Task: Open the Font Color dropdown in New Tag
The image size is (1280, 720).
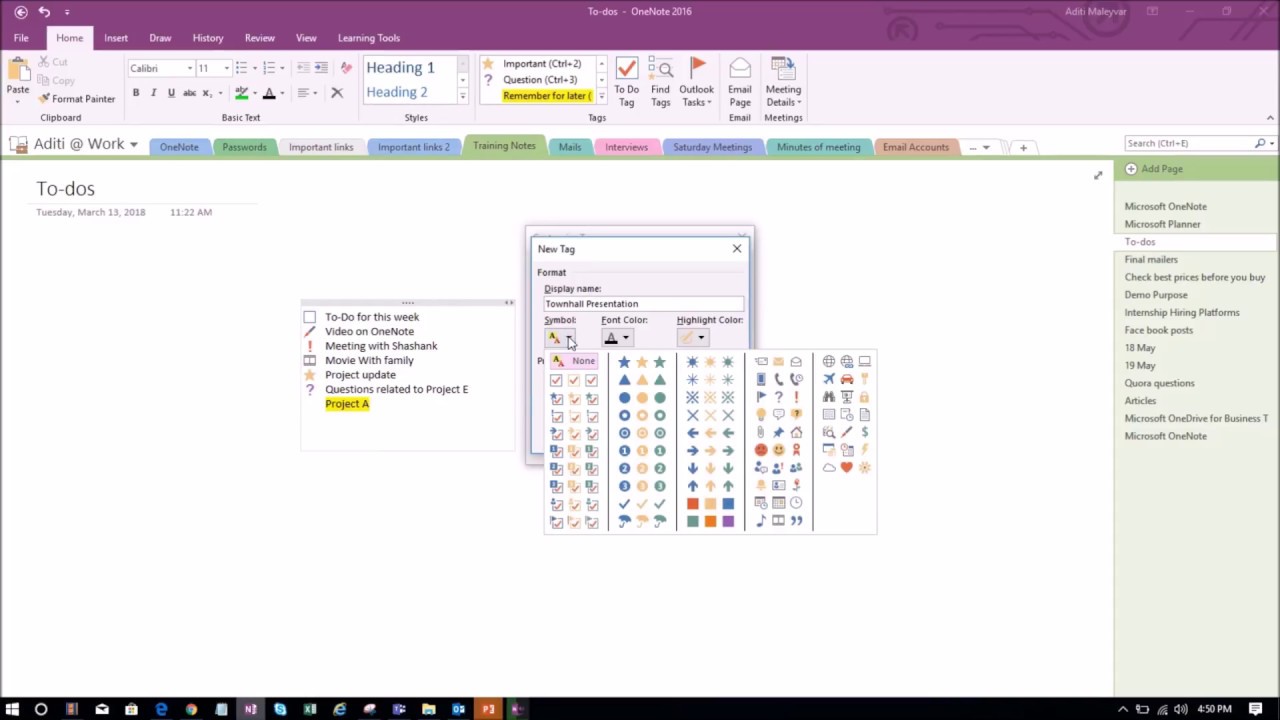Action: click(x=617, y=338)
